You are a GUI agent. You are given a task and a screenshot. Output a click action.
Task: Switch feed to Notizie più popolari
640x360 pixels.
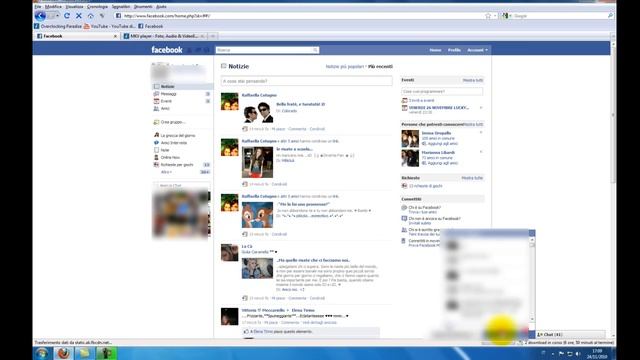tap(344, 67)
